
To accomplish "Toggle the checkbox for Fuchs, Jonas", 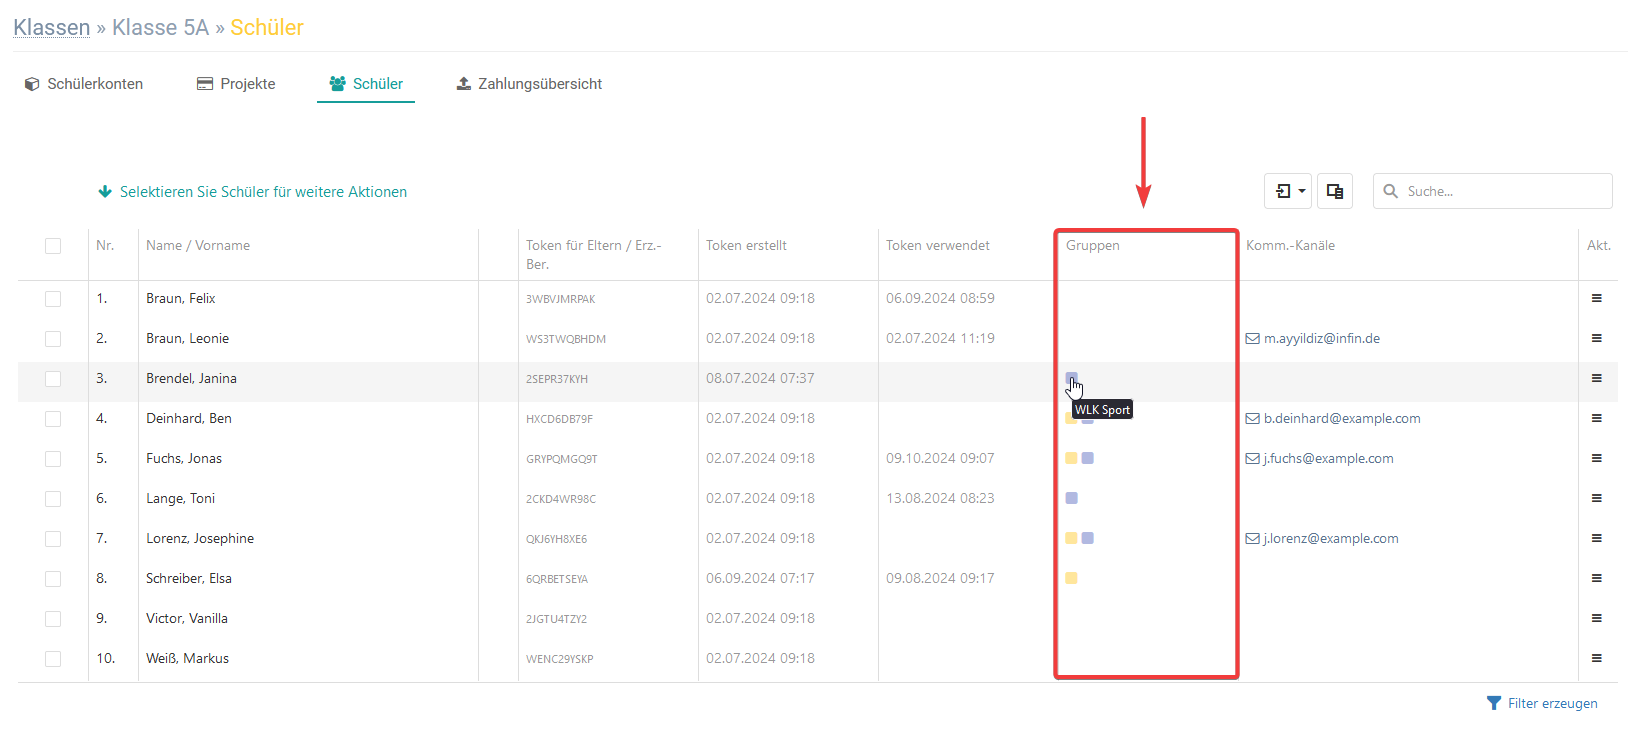I will pyautogui.click(x=53, y=459).
